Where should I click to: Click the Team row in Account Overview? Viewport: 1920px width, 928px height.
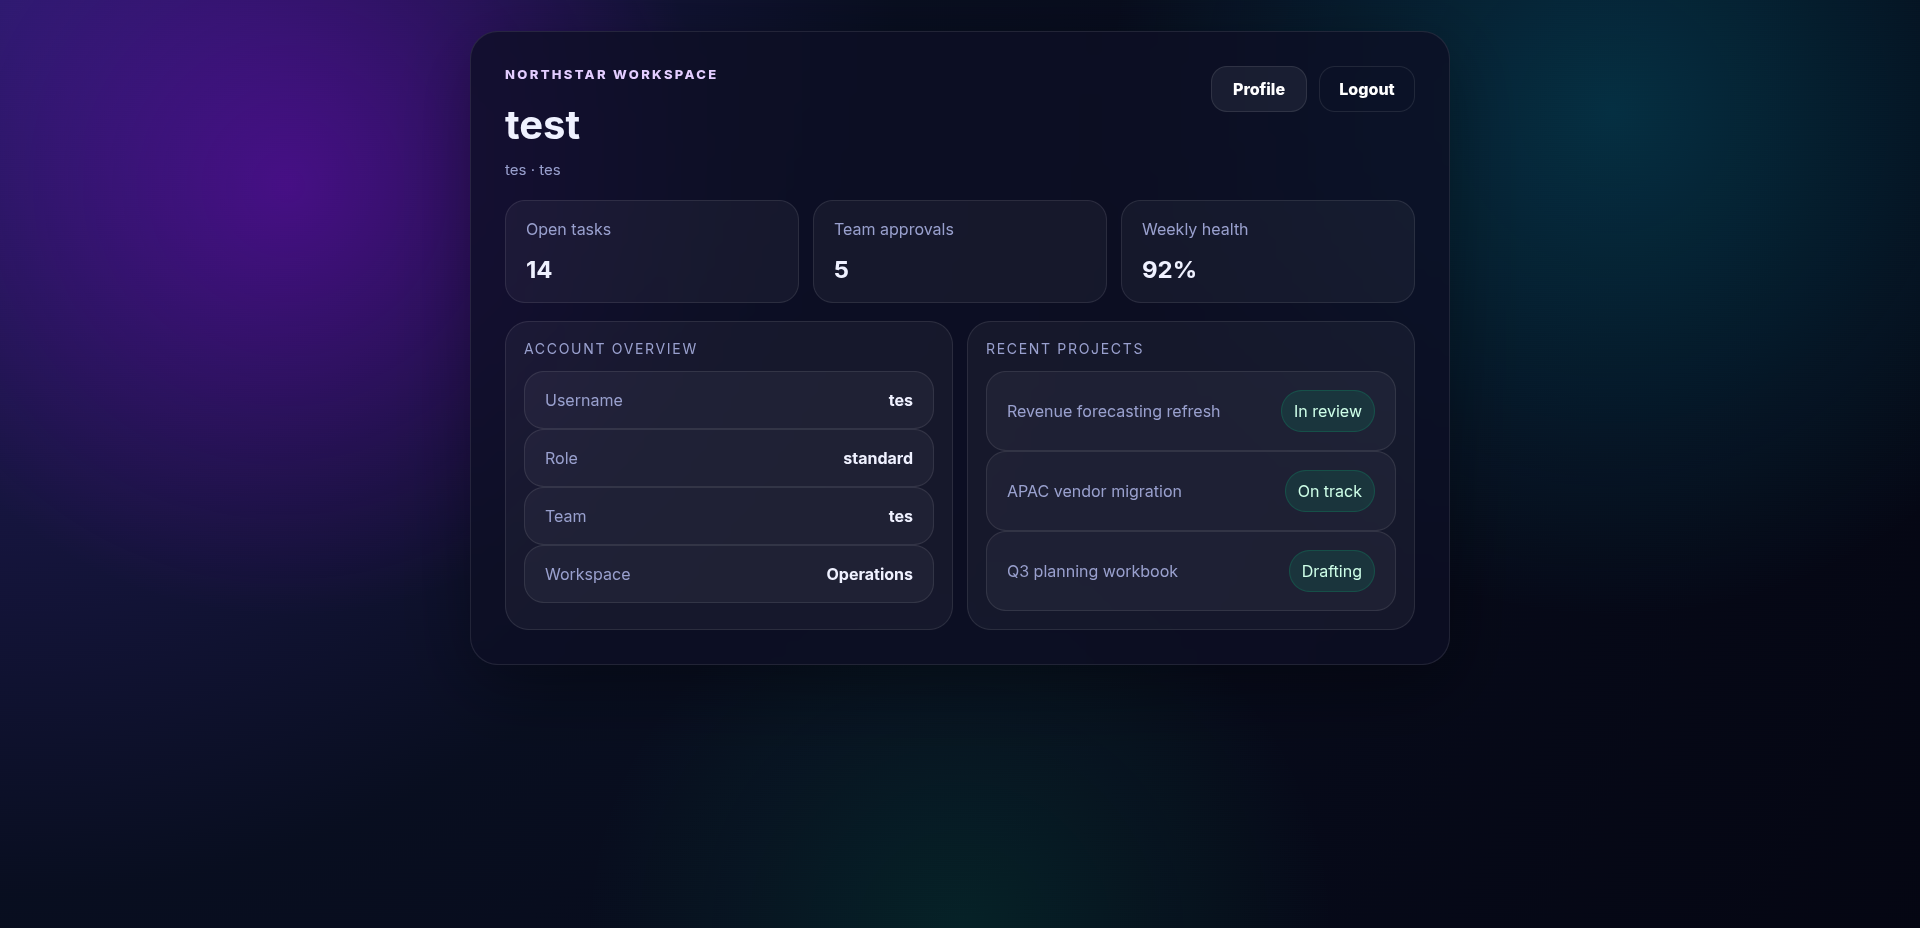click(x=728, y=516)
